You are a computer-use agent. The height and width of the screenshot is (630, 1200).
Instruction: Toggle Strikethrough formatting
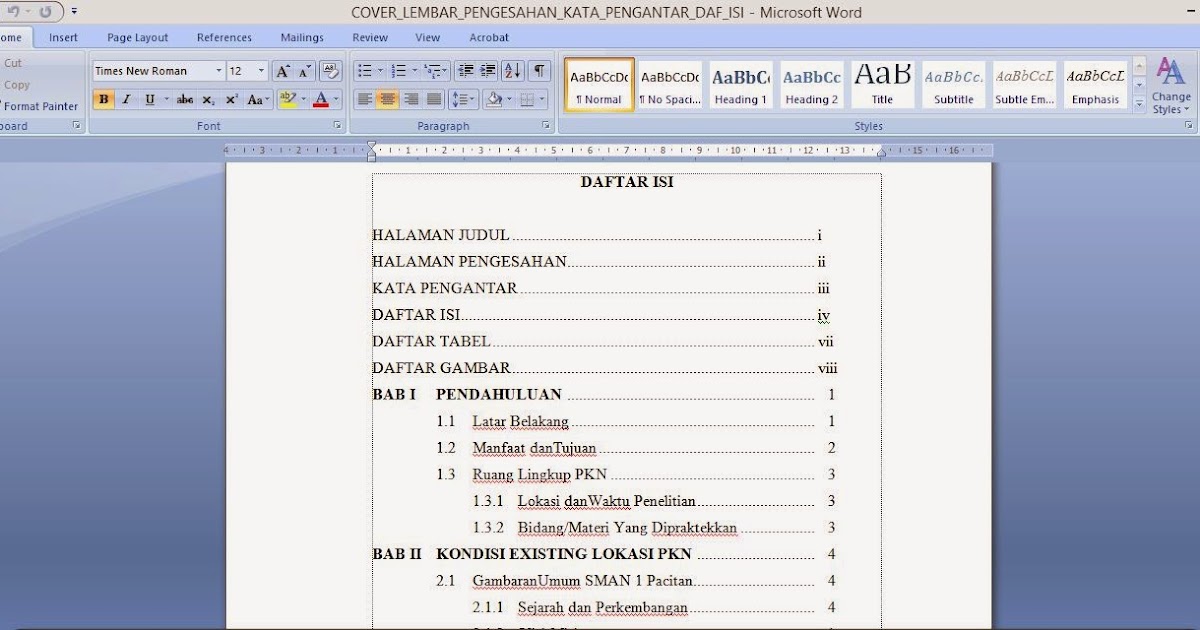[x=185, y=100]
